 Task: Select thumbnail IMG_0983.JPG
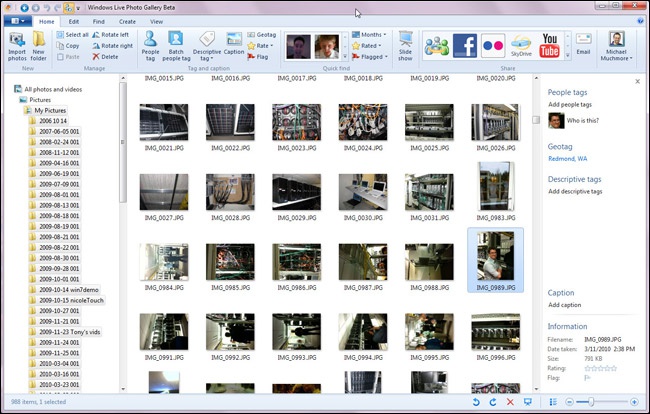tap(496, 186)
